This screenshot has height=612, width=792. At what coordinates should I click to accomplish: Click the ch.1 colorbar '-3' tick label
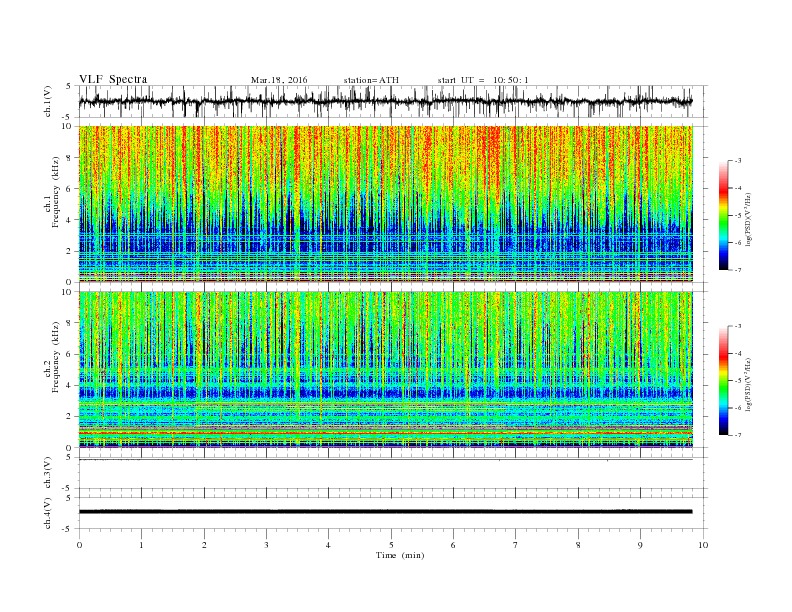pos(737,161)
